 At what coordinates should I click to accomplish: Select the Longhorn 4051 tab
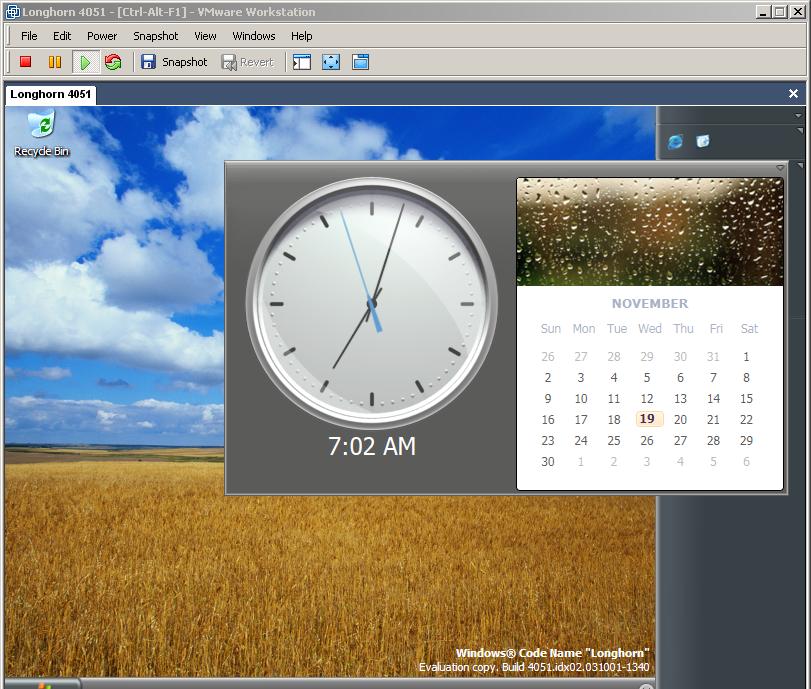51,94
